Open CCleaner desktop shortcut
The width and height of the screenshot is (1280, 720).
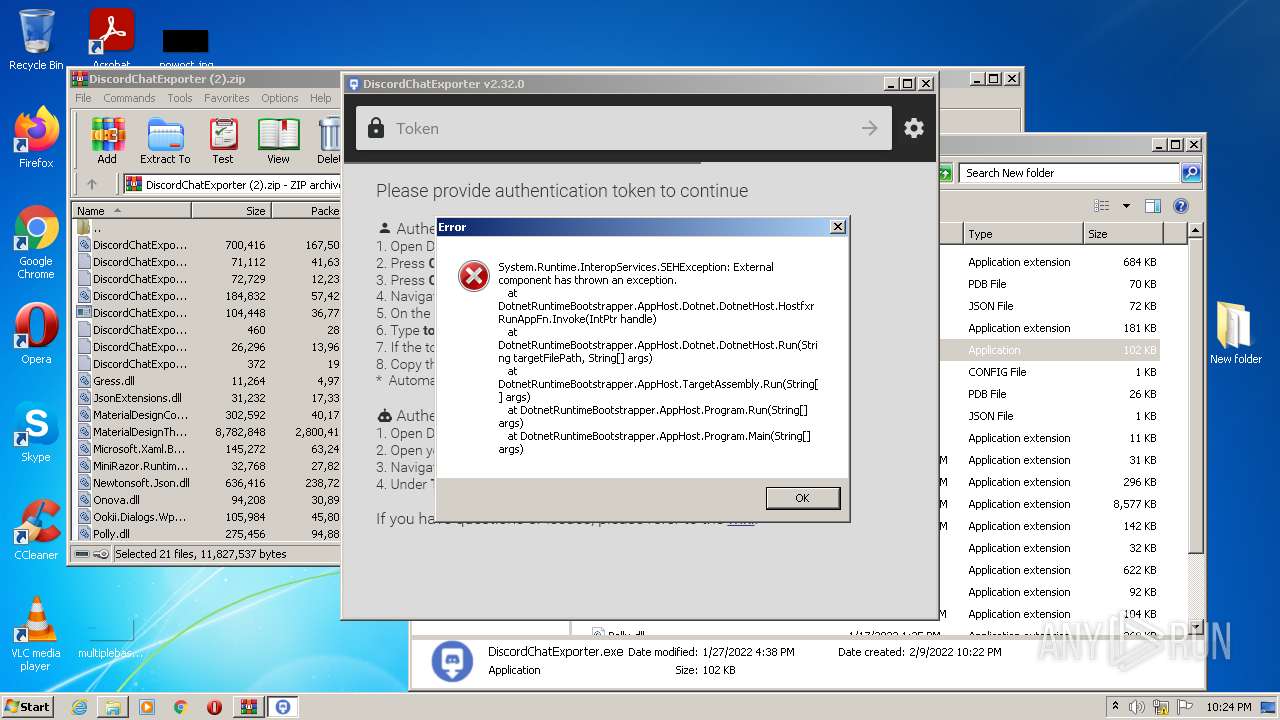[36, 530]
